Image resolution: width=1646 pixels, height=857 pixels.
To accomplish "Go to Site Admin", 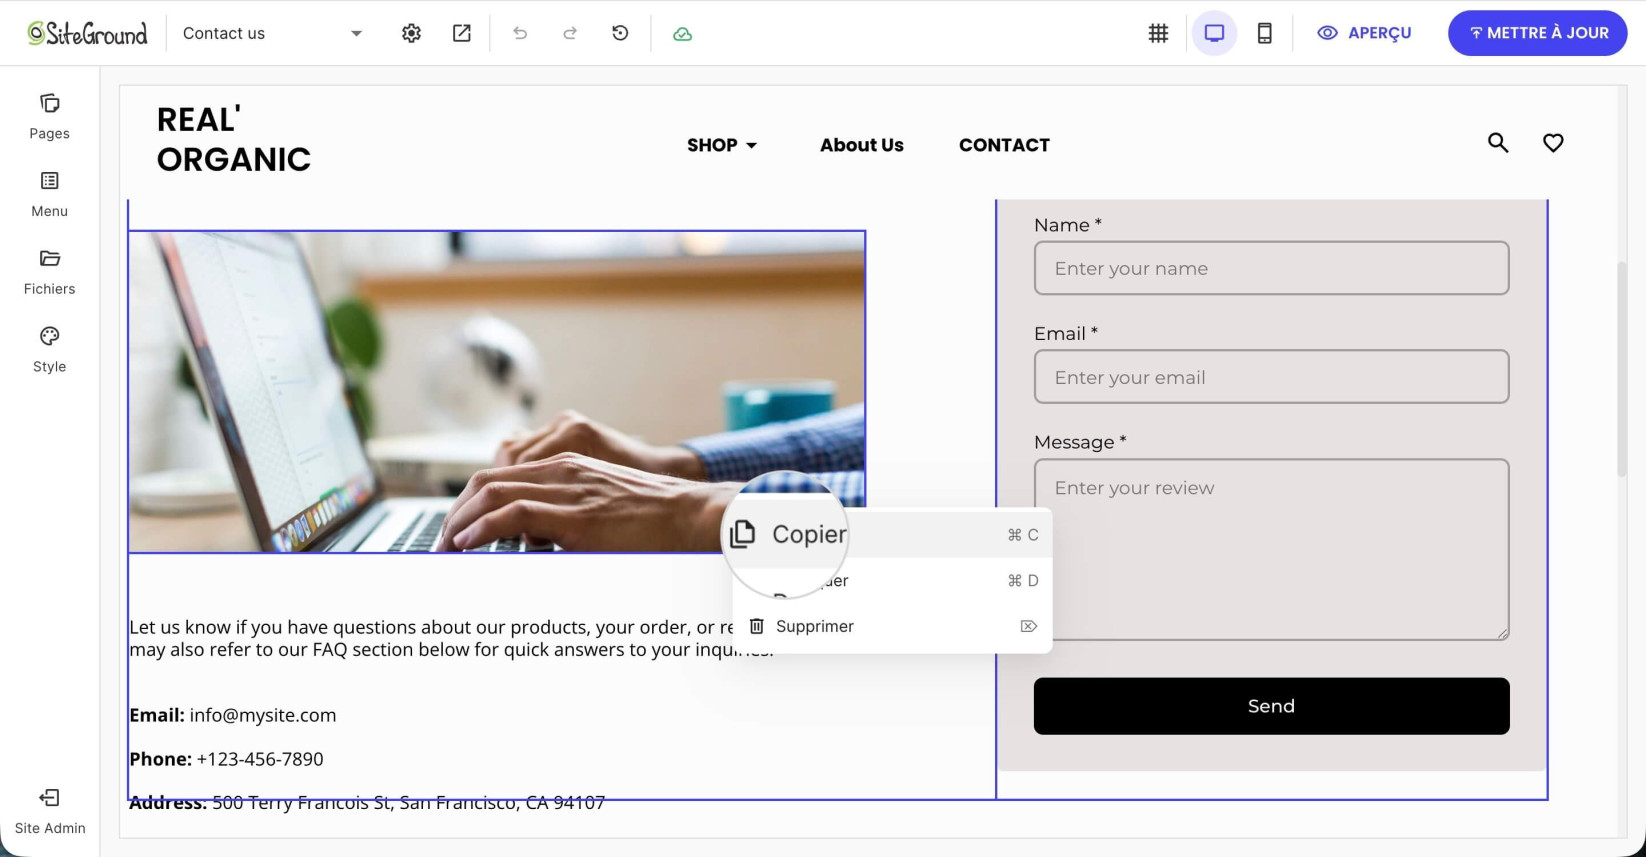I will 49,812.
